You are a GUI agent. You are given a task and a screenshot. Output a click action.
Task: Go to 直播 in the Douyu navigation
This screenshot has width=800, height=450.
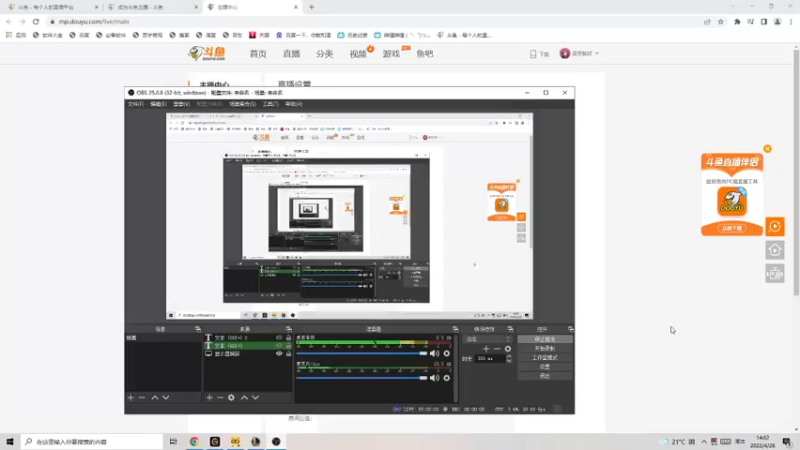coord(291,54)
